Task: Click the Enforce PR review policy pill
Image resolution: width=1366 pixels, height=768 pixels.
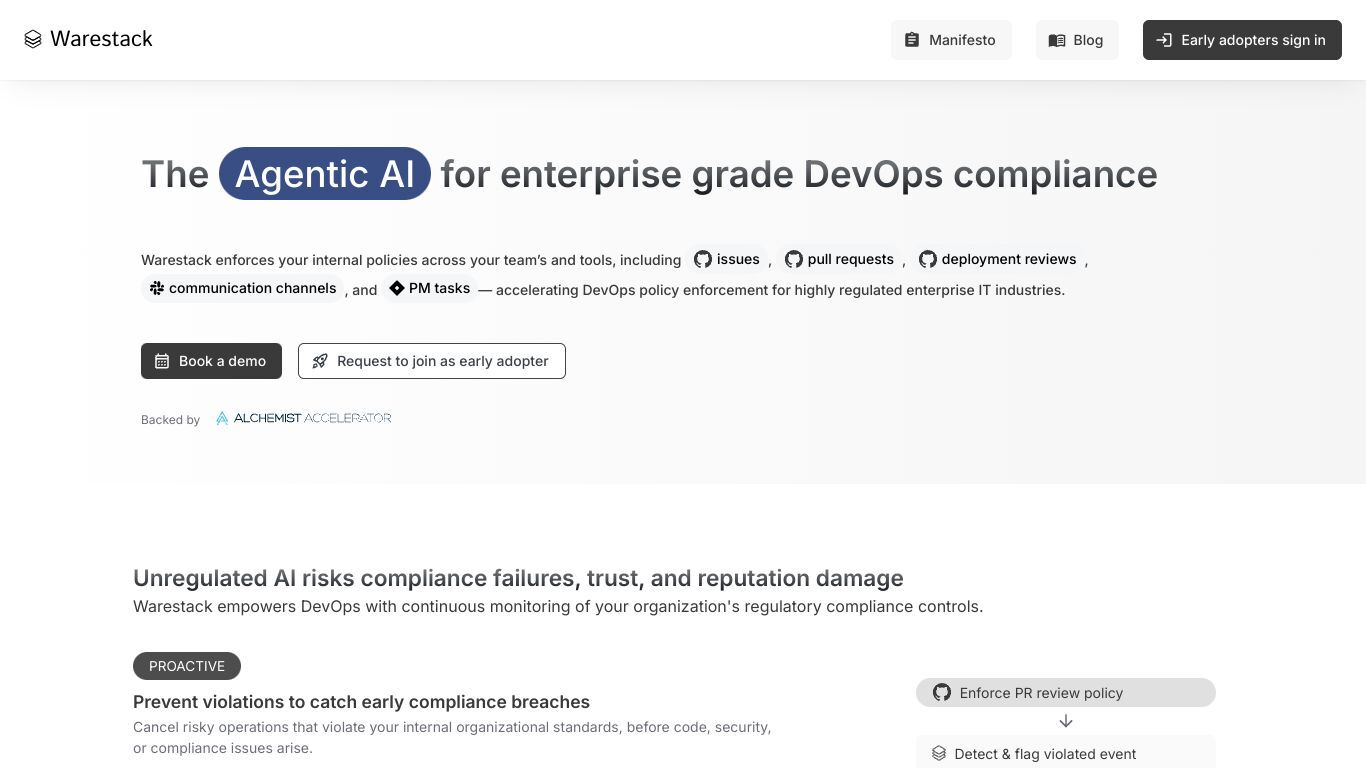Action: click(1066, 693)
